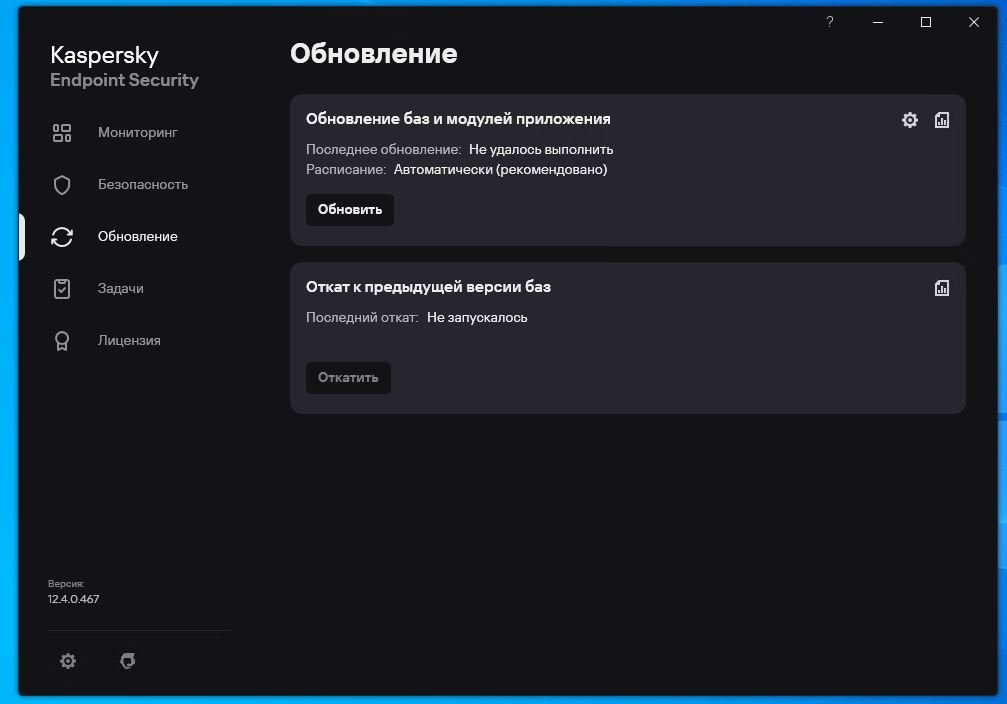
Task: Go to Безопасность section
Action: pos(143,184)
